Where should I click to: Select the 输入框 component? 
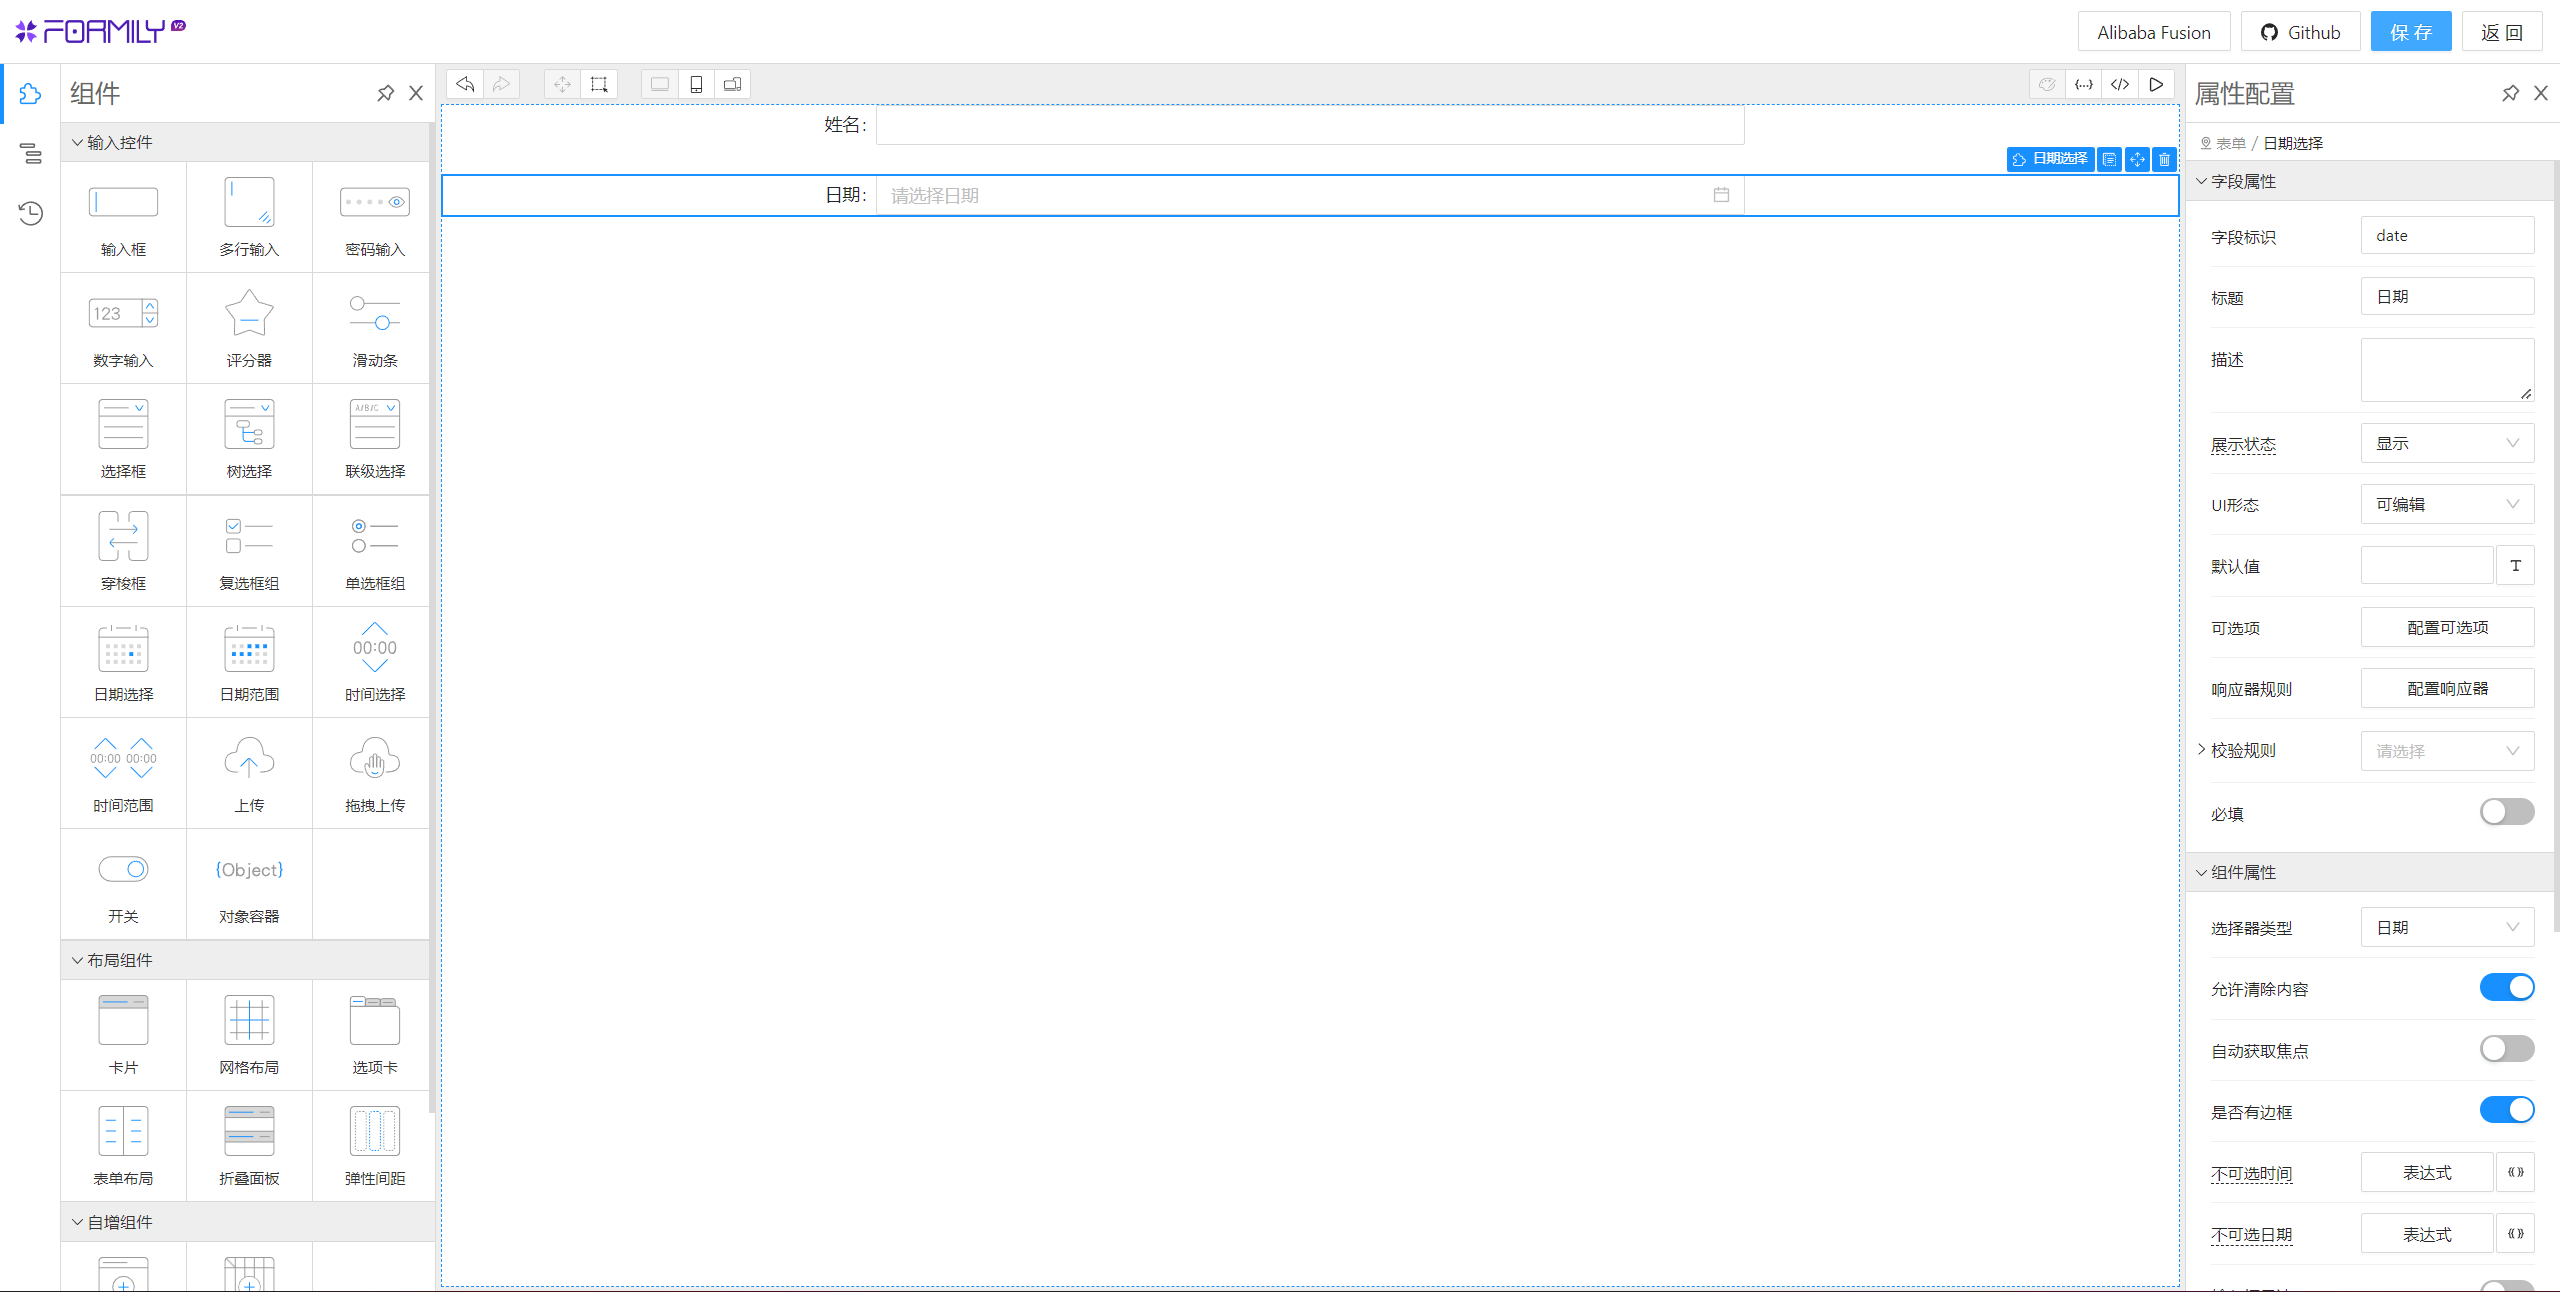pos(123,217)
